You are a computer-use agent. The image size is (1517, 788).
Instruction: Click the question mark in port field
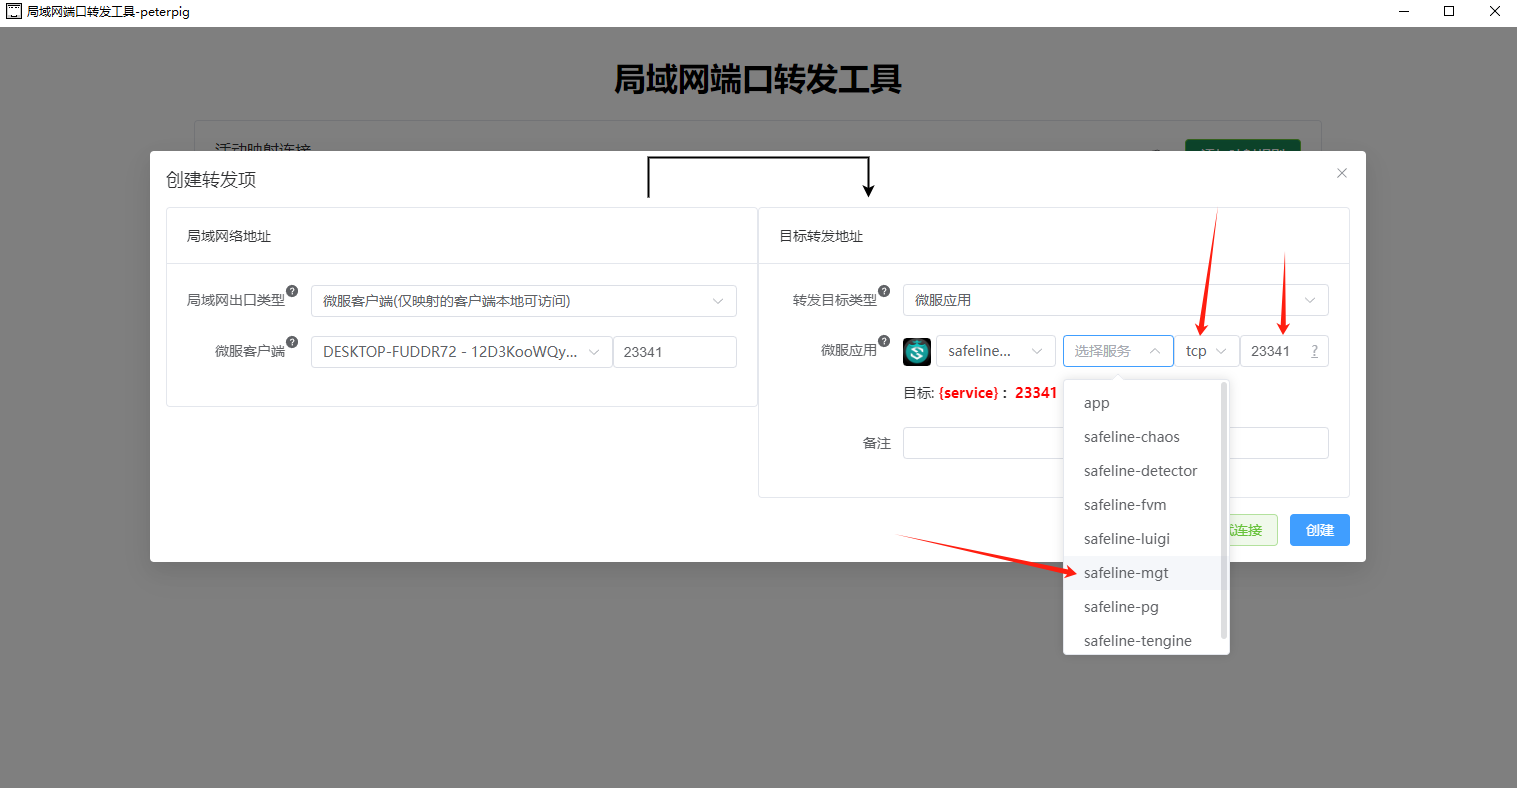[1314, 351]
